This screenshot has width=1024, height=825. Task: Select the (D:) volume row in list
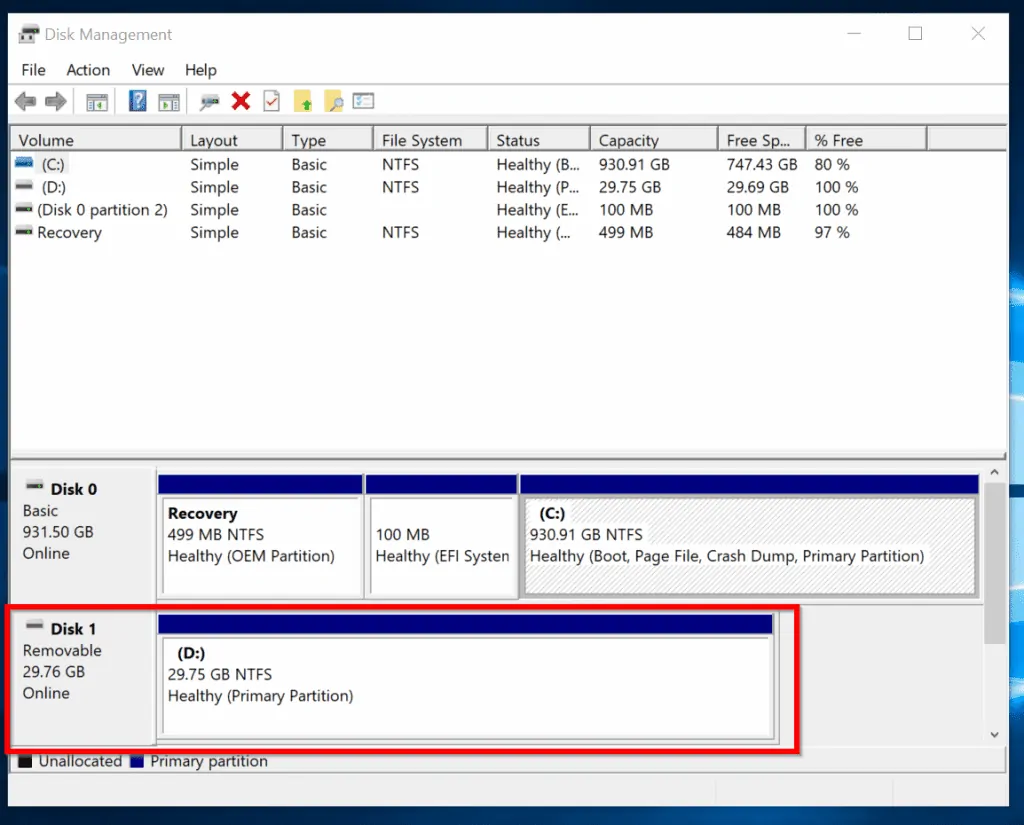(x=54, y=187)
